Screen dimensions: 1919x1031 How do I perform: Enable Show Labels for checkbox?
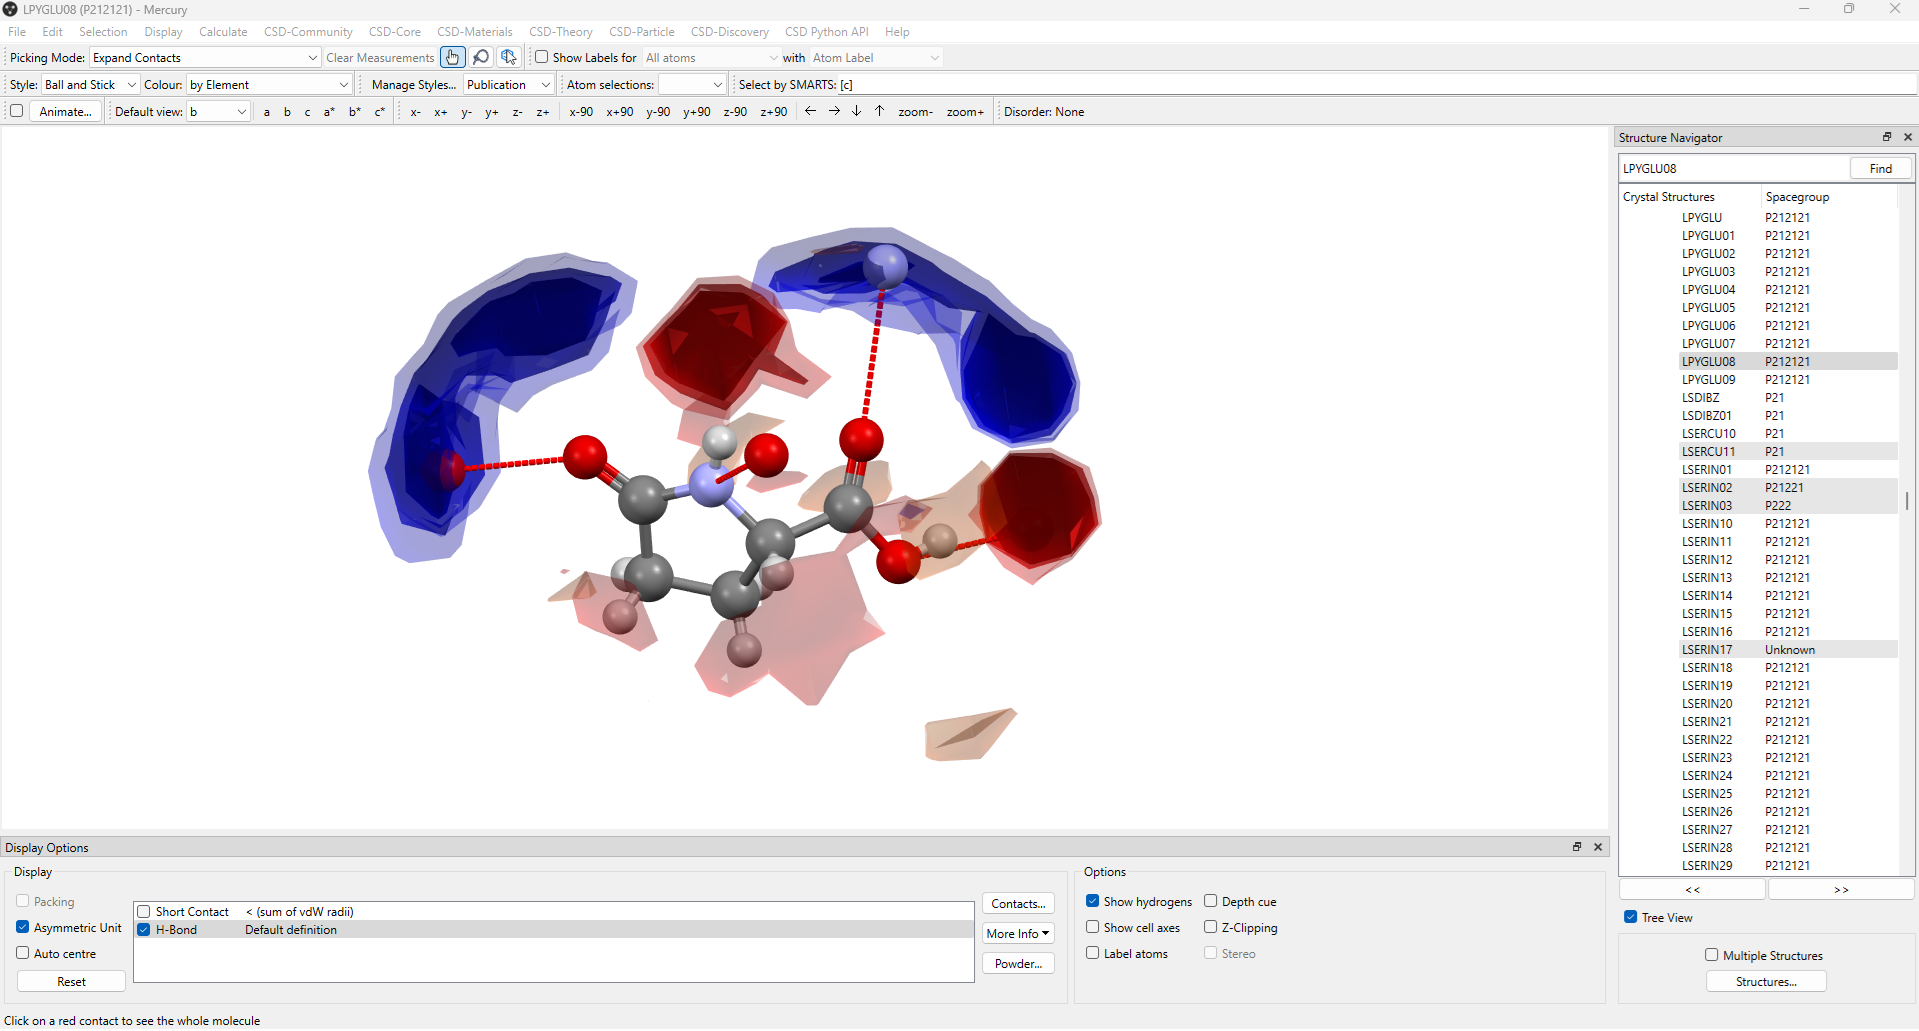click(541, 57)
